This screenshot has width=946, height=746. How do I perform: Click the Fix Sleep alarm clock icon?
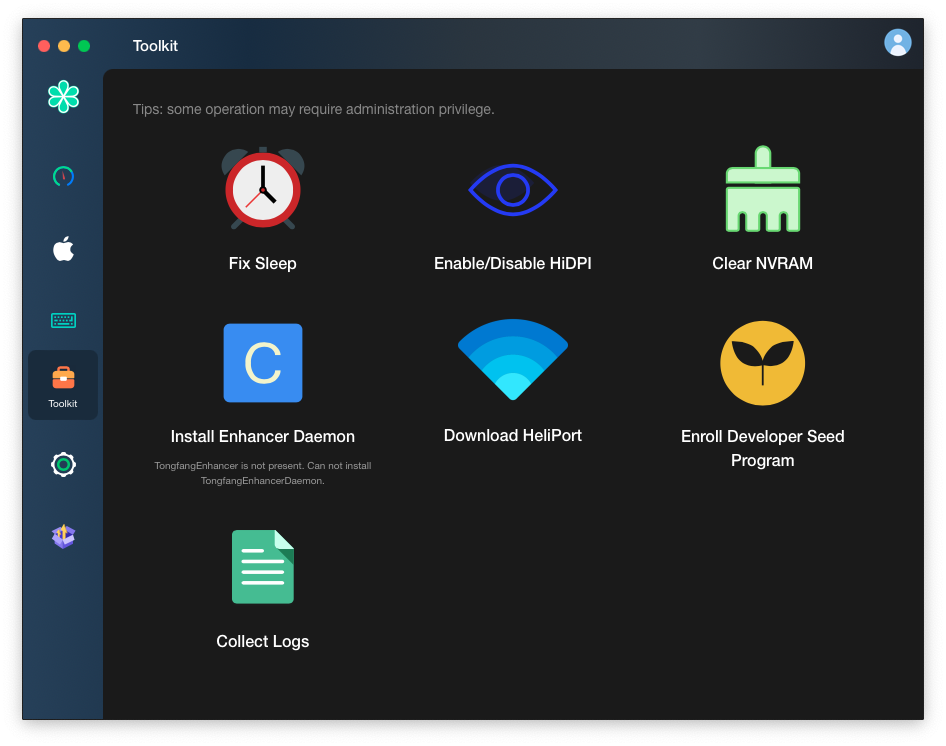[x=262, y=188]
